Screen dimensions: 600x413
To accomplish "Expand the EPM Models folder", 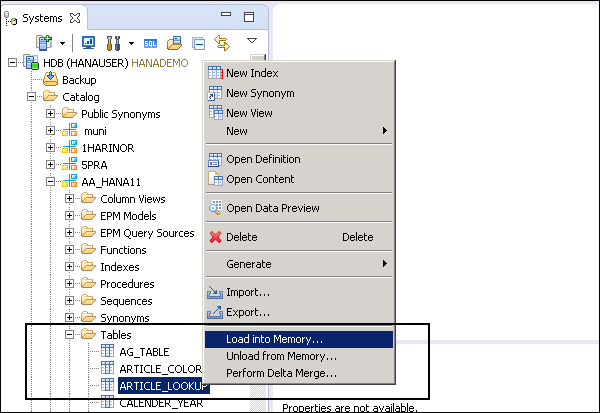I will click(x=69, y=215).
